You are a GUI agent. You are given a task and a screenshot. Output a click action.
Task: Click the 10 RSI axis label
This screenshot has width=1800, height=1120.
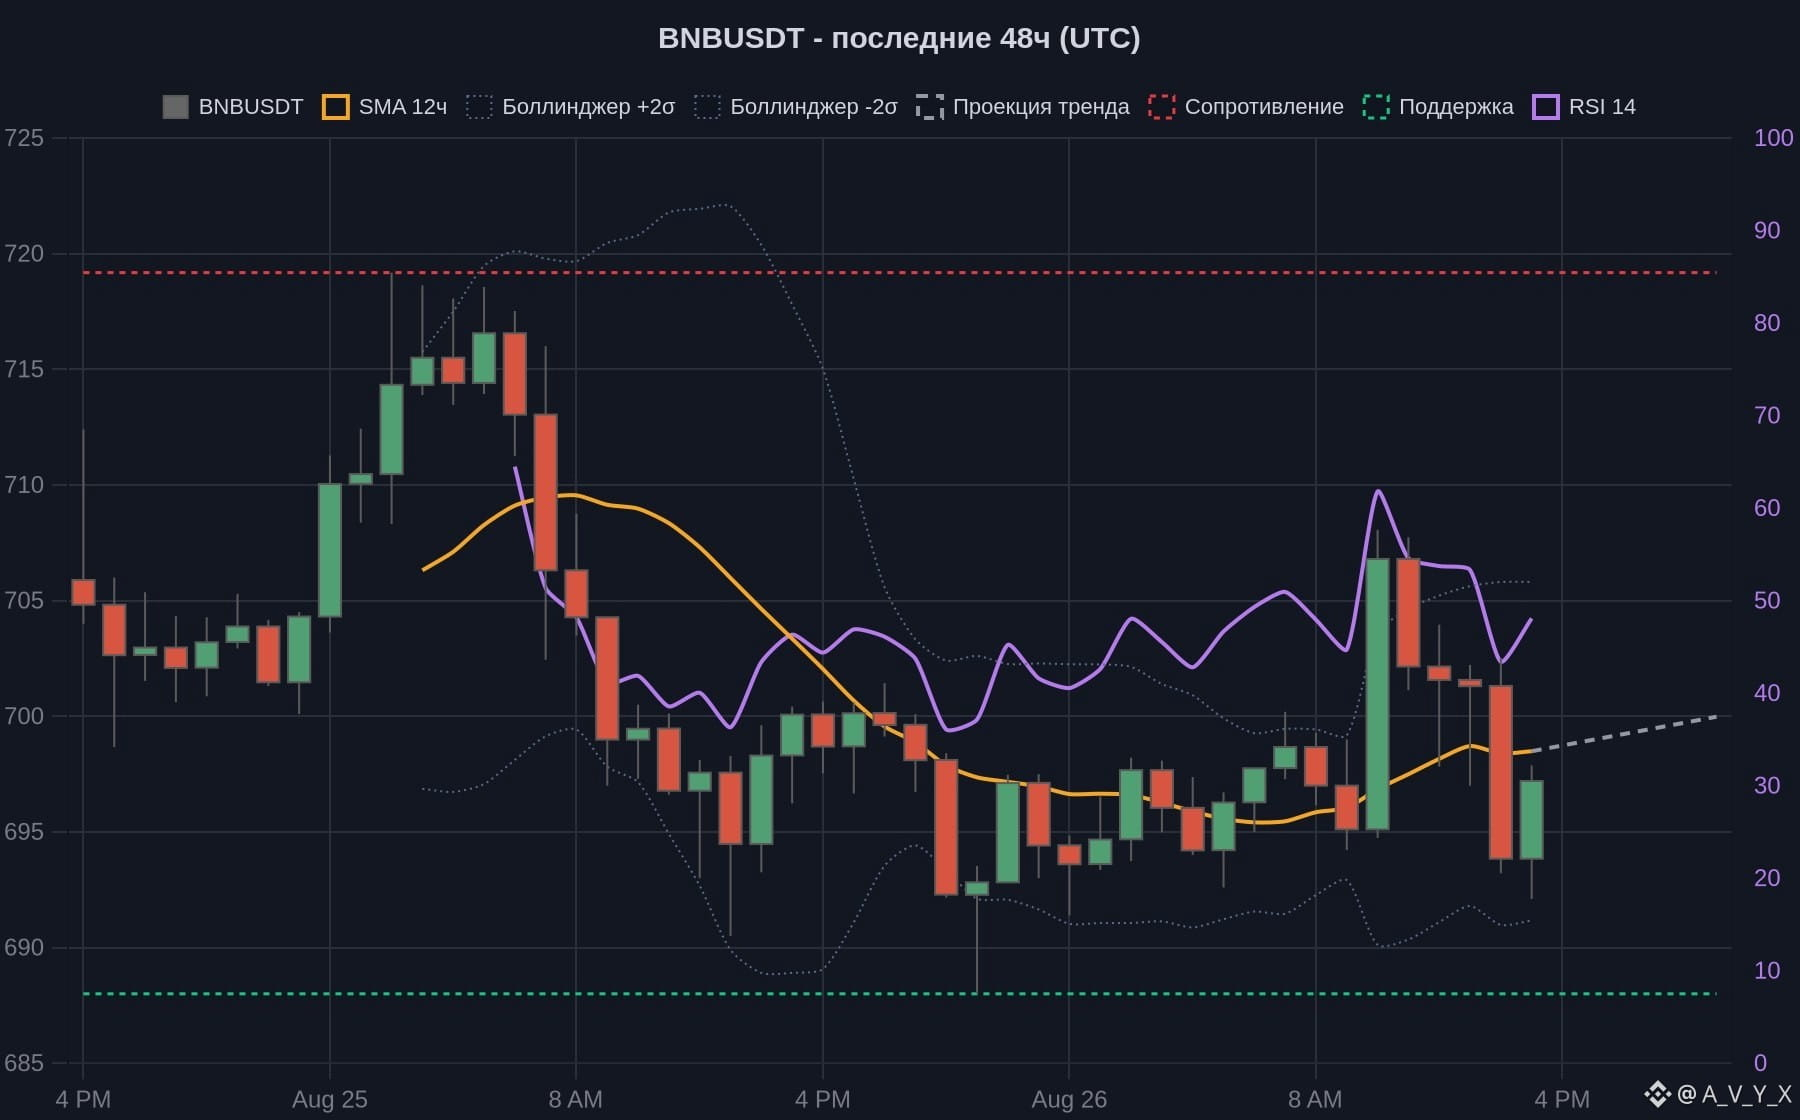pos(1767,970)
